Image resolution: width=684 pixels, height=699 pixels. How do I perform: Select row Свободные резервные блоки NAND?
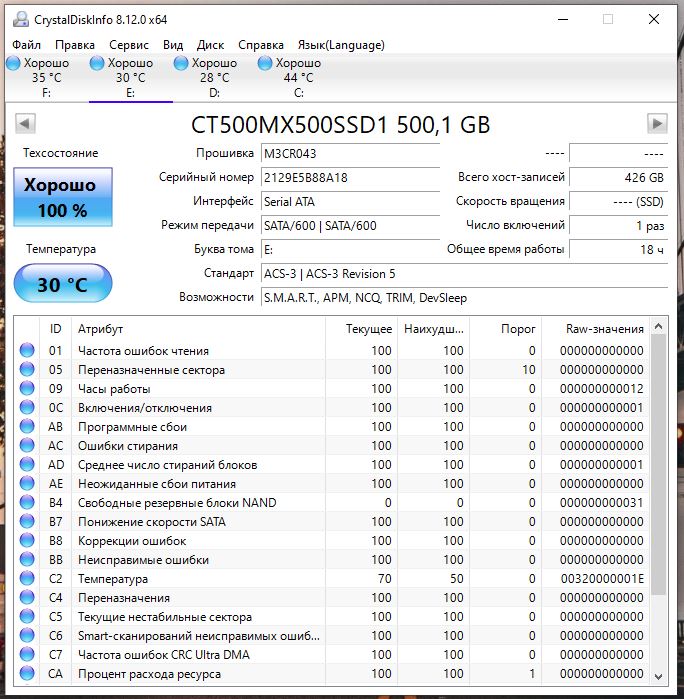(x=331, y=502)
